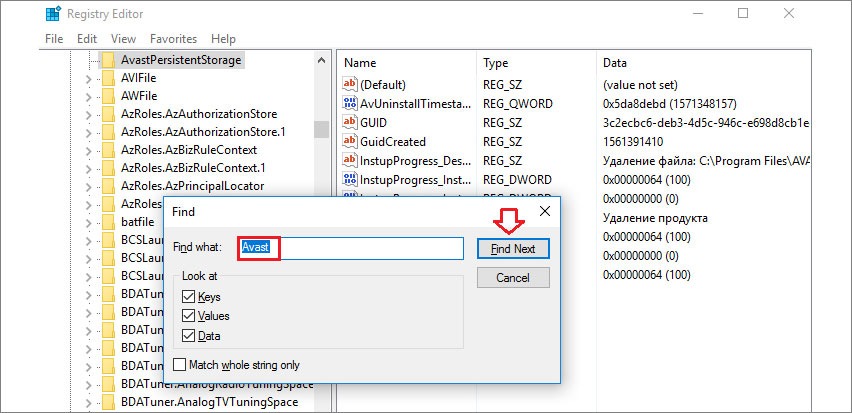Expand BDATuner.AnalogTVTuningSpace node
Viewport: 852px width, 413px height.
89,403
